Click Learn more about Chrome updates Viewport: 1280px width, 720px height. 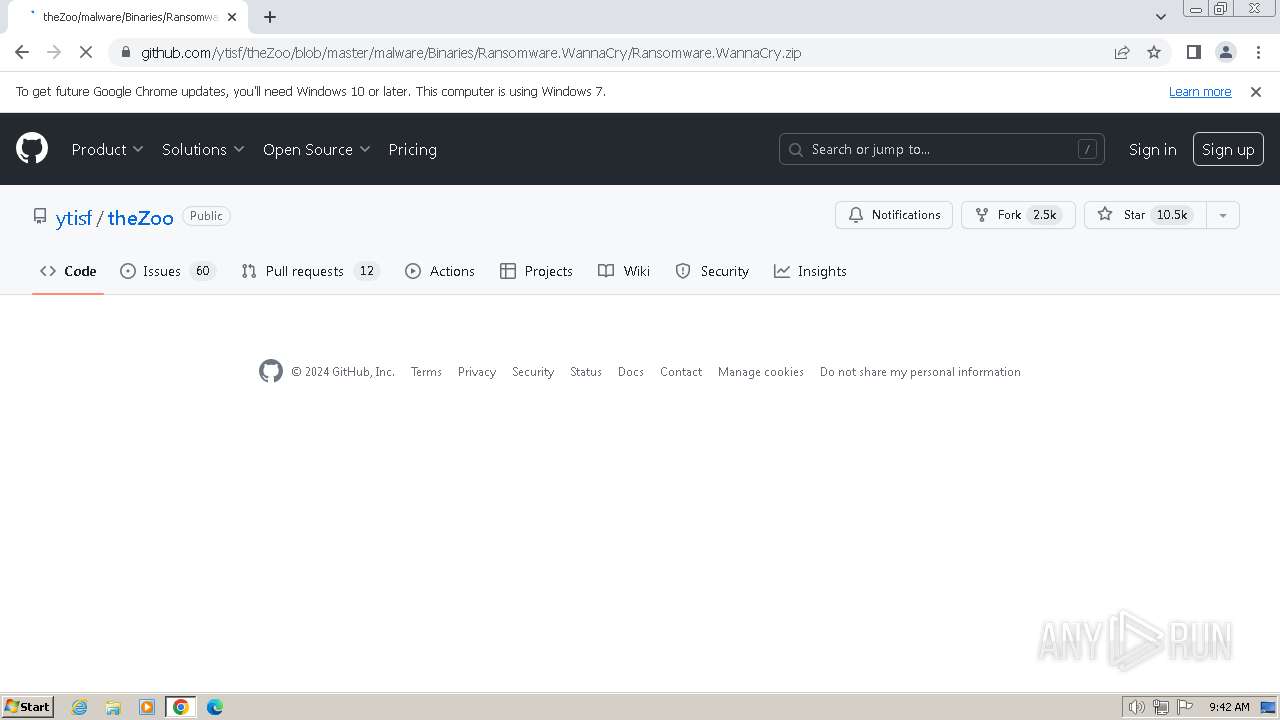tap(1200, 91)
